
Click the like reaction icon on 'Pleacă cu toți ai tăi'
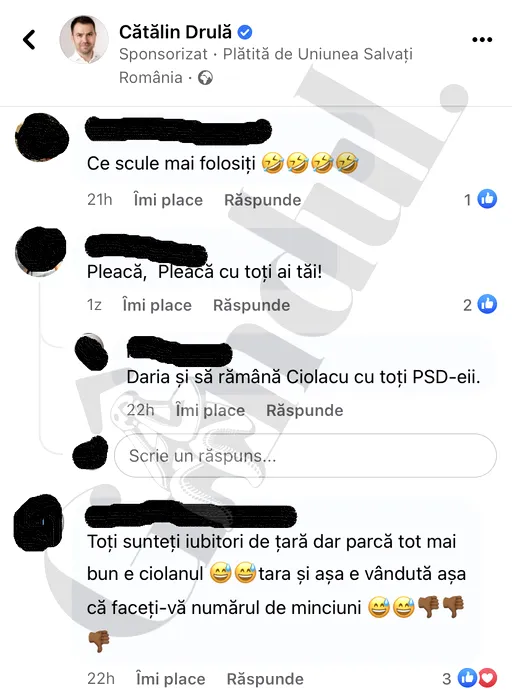487,304
